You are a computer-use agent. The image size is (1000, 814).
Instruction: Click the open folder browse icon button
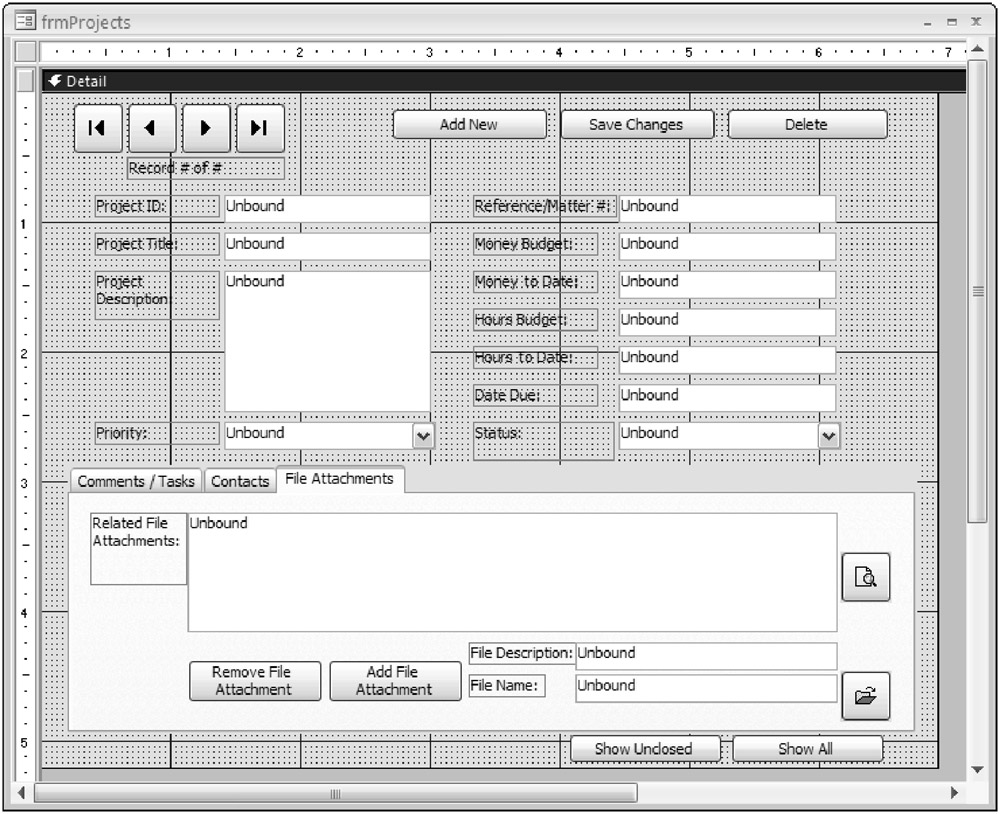(x=865, y=696)
